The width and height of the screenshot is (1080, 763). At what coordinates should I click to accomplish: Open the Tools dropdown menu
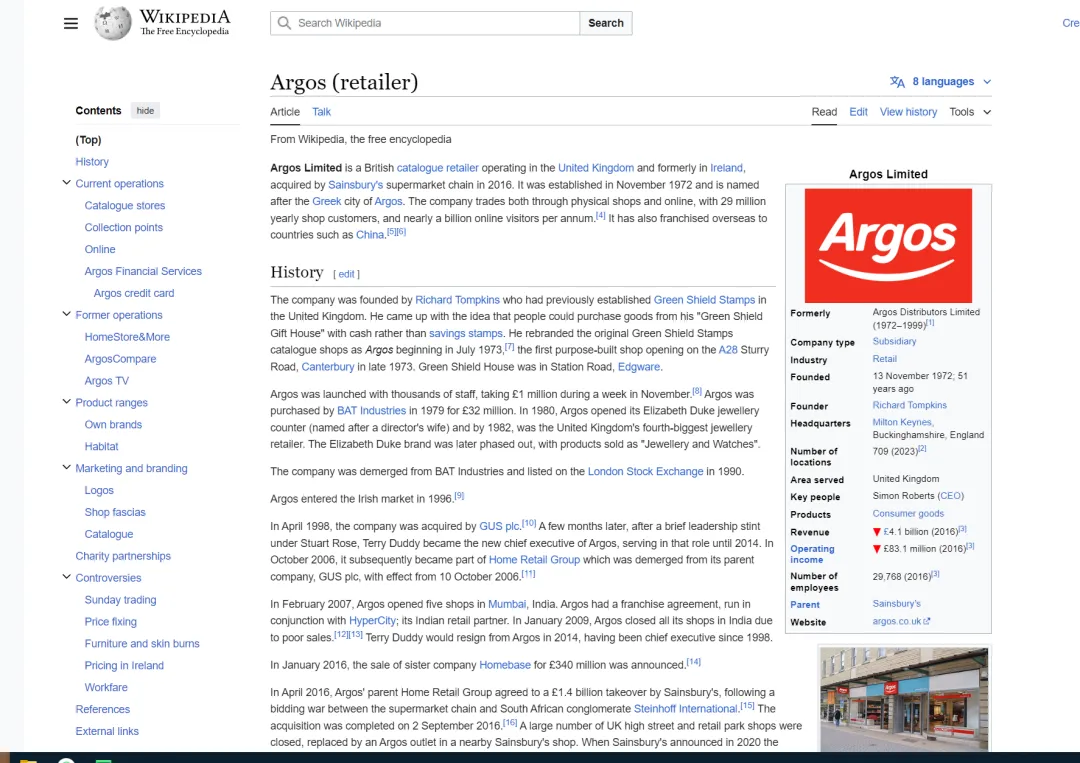970,112
